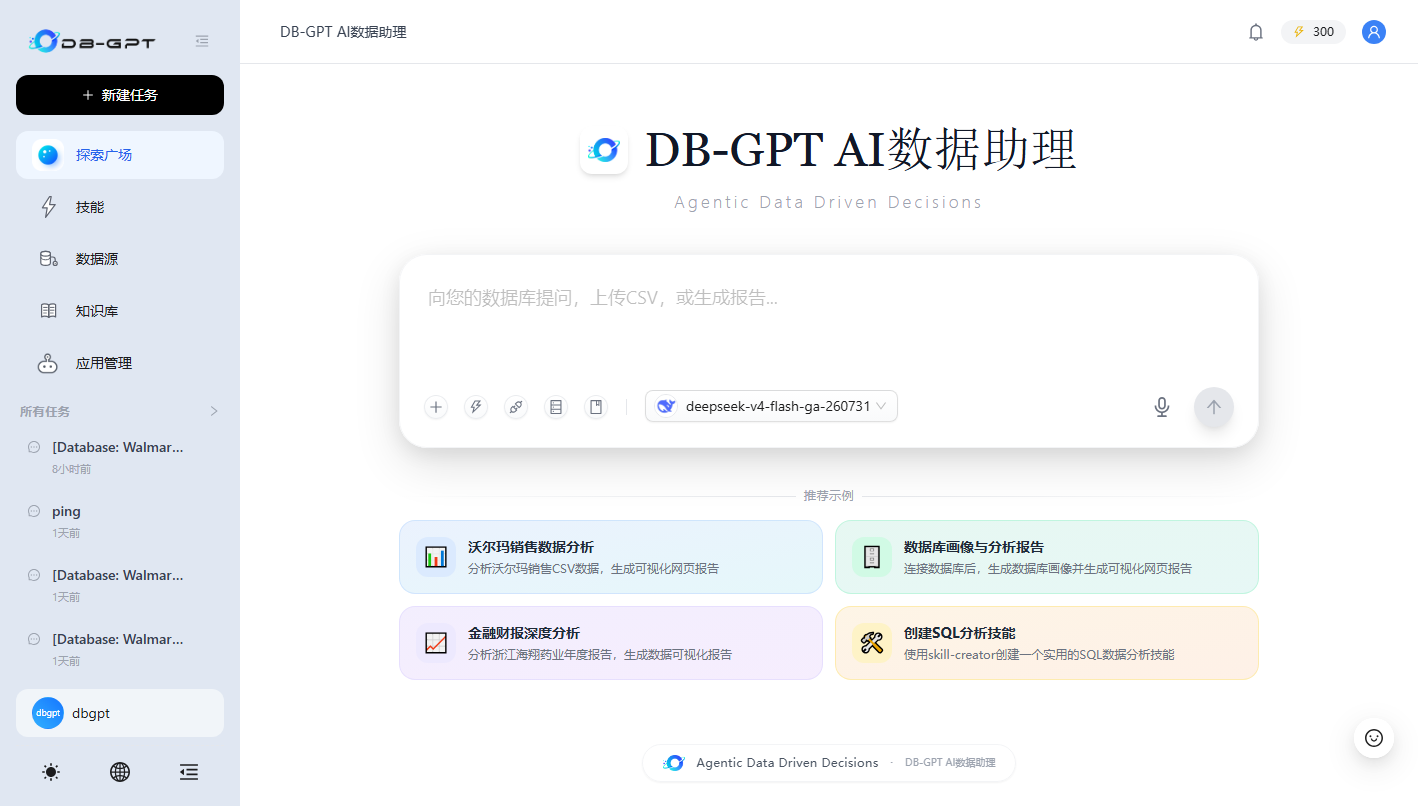The image size is (1418, 806).
Task: Click the 新建任务 button
Action: coord(120,95)
